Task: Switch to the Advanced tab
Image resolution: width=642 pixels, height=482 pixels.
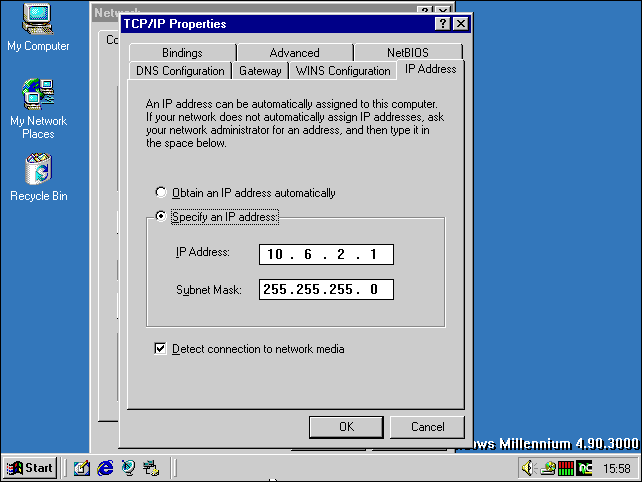Action: [294, 52]
